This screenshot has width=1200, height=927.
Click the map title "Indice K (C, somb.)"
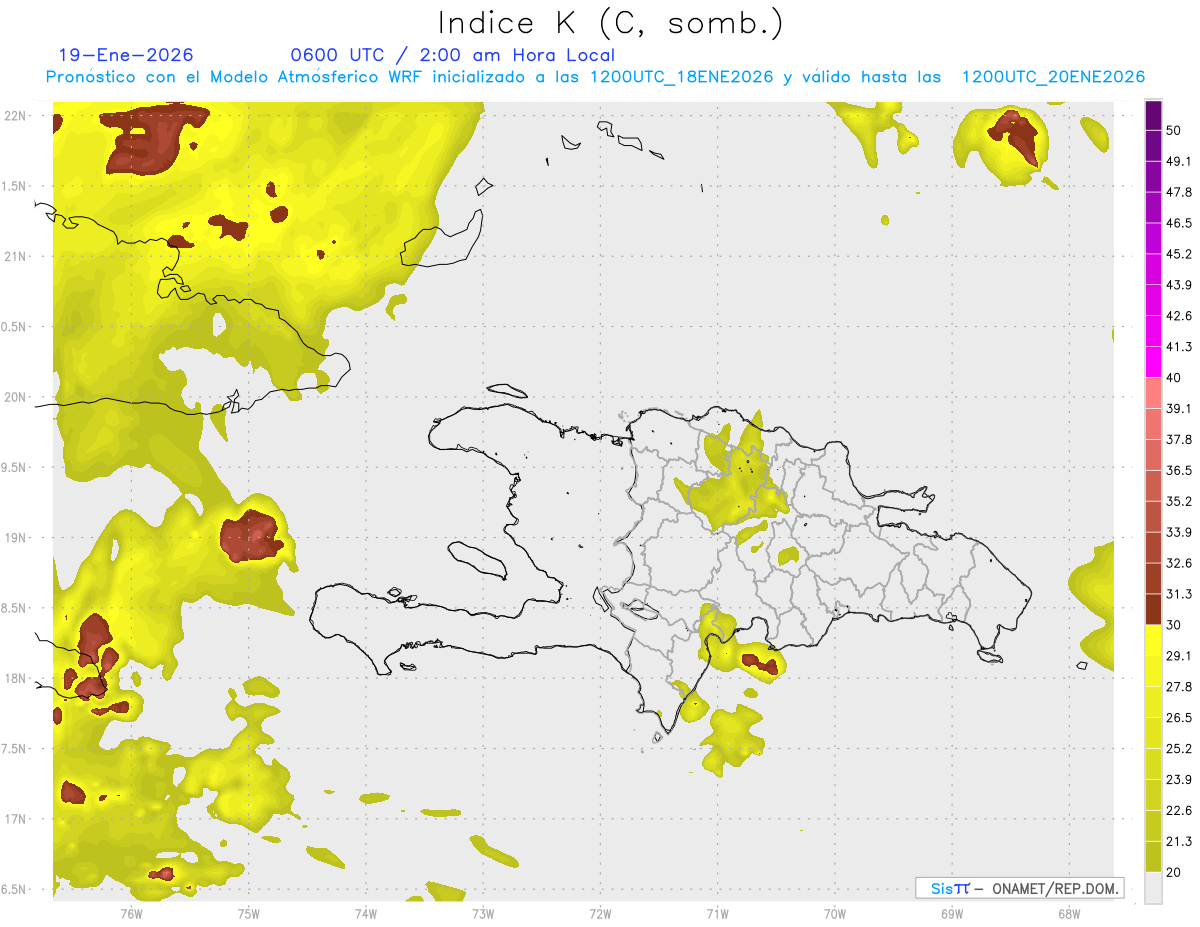[610, 23]
